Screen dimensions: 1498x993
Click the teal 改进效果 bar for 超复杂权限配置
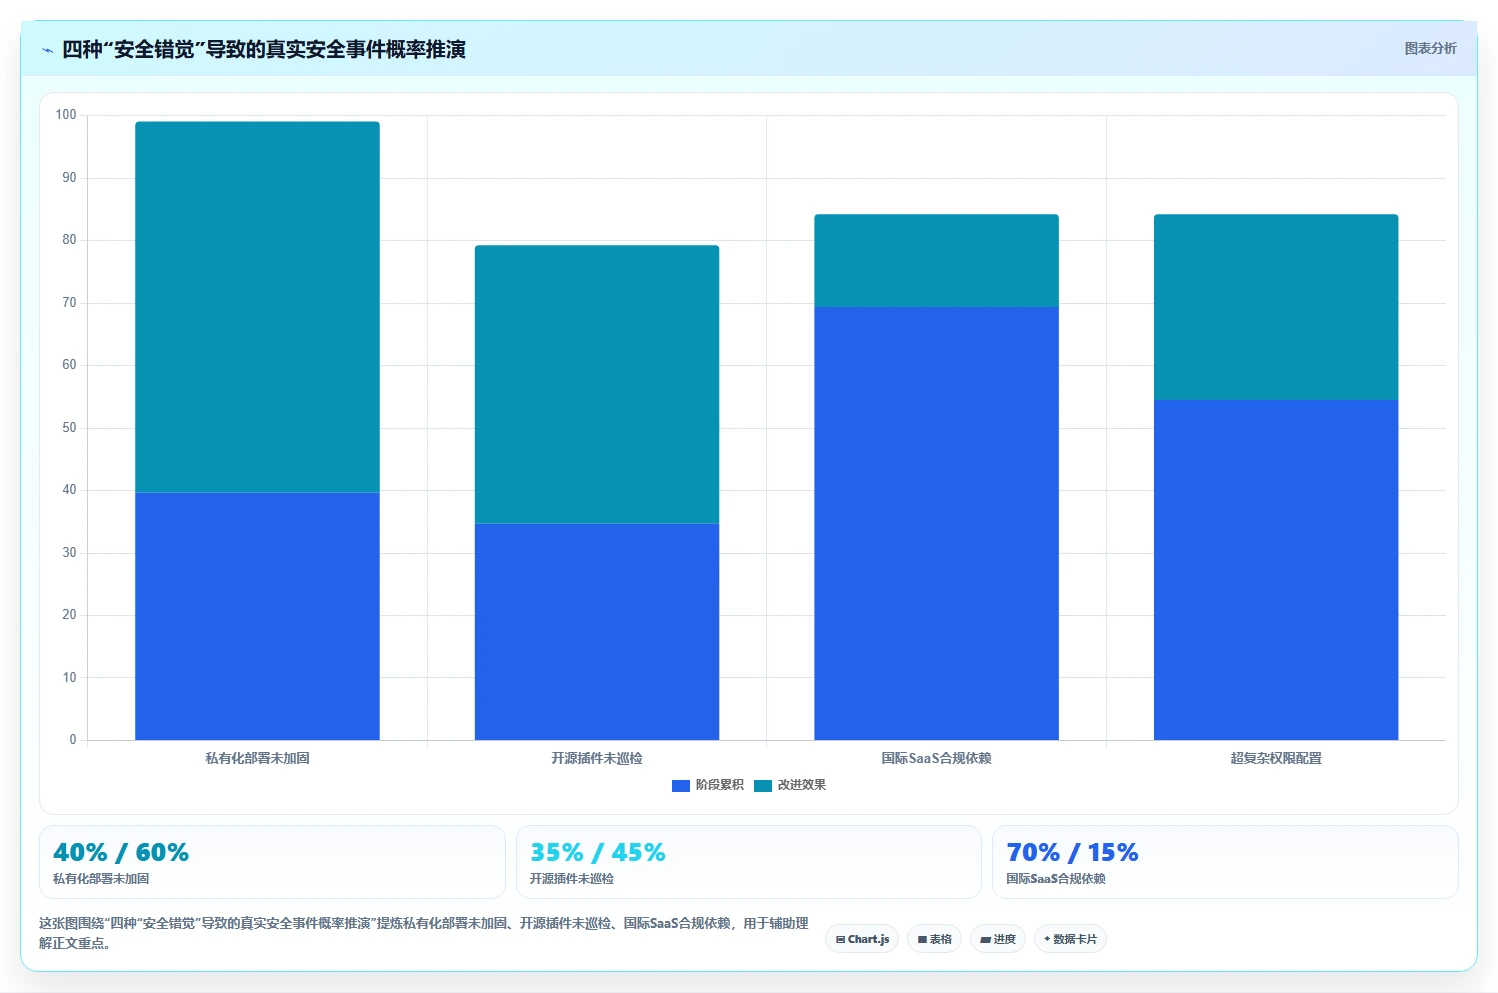(1276, 307)
